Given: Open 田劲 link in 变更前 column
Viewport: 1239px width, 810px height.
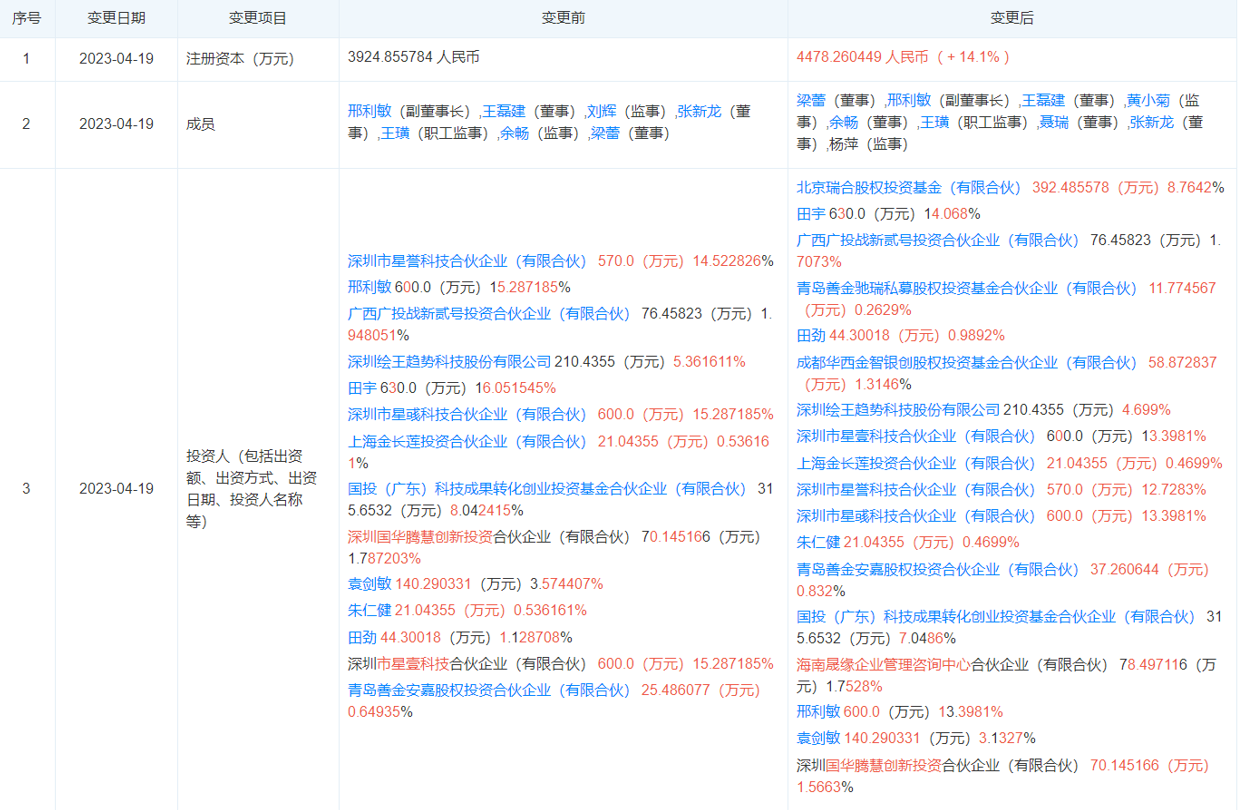Looking at the screenshot, I should (362, 637).
